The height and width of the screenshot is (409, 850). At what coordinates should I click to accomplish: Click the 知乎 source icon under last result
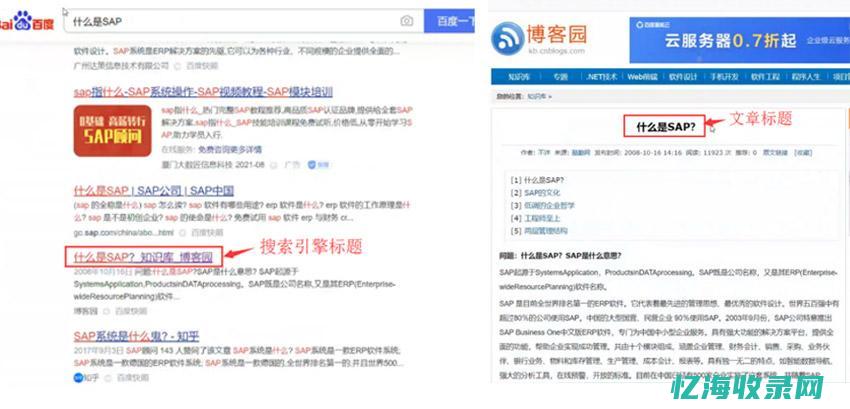80,378
